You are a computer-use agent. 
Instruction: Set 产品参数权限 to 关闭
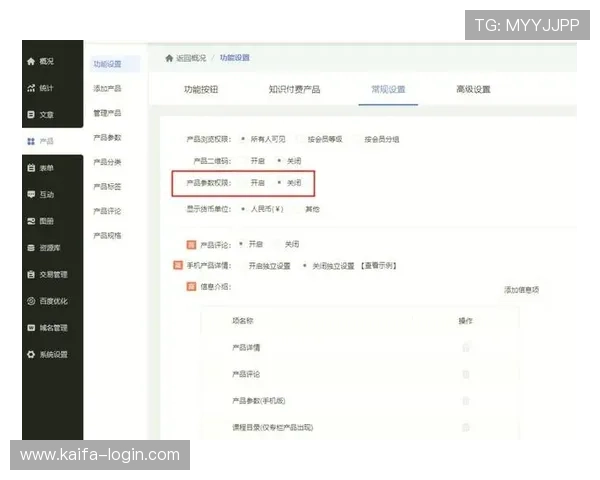click(x=279, y=183)
